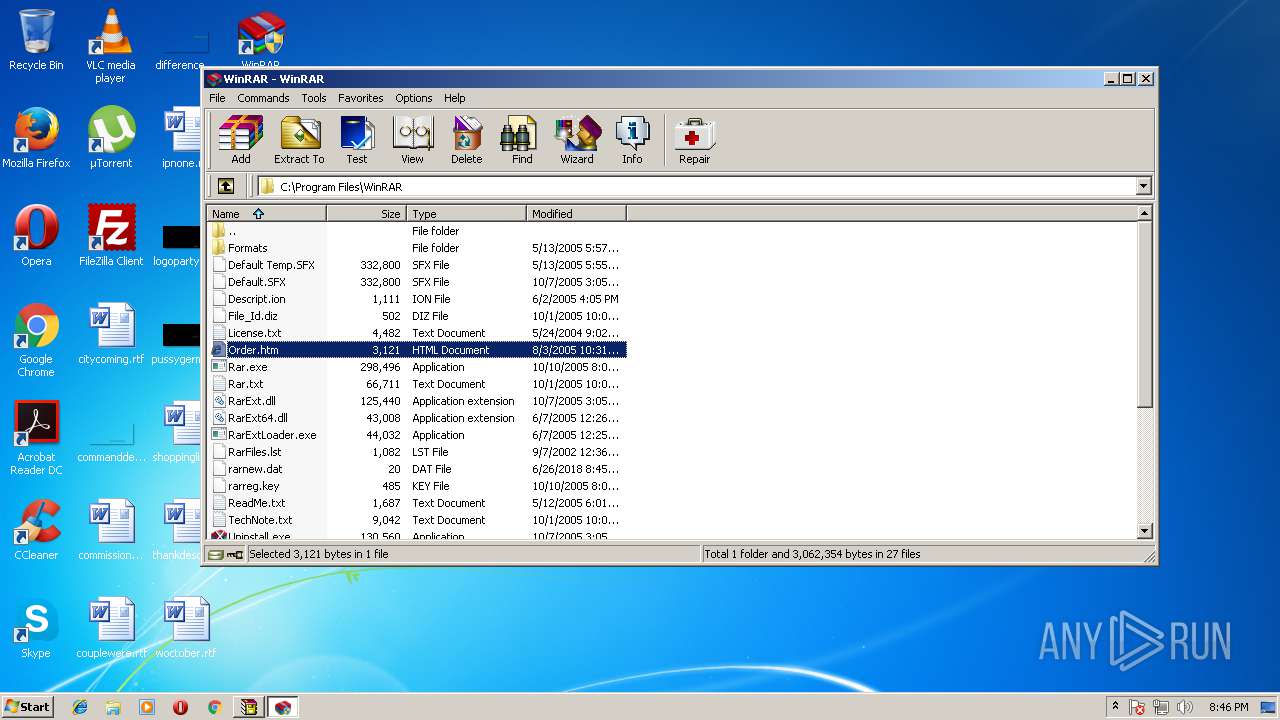
Task: Select rarreg.key file
Action: coord(417,486)
